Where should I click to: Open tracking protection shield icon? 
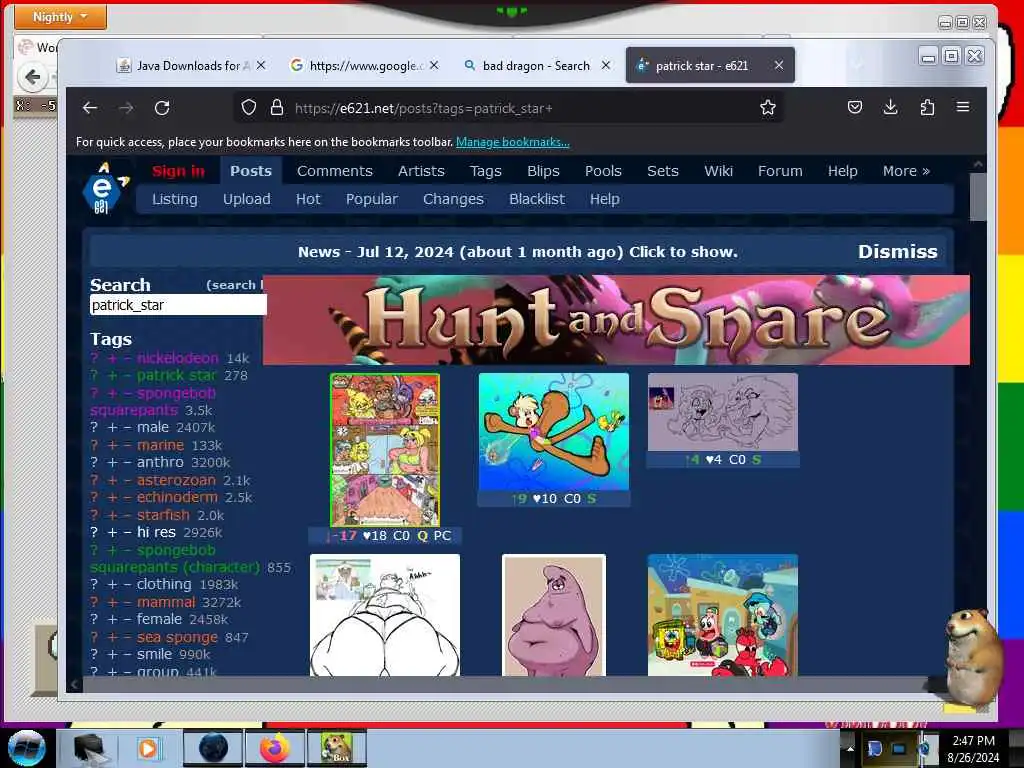(x=249, y=108)
